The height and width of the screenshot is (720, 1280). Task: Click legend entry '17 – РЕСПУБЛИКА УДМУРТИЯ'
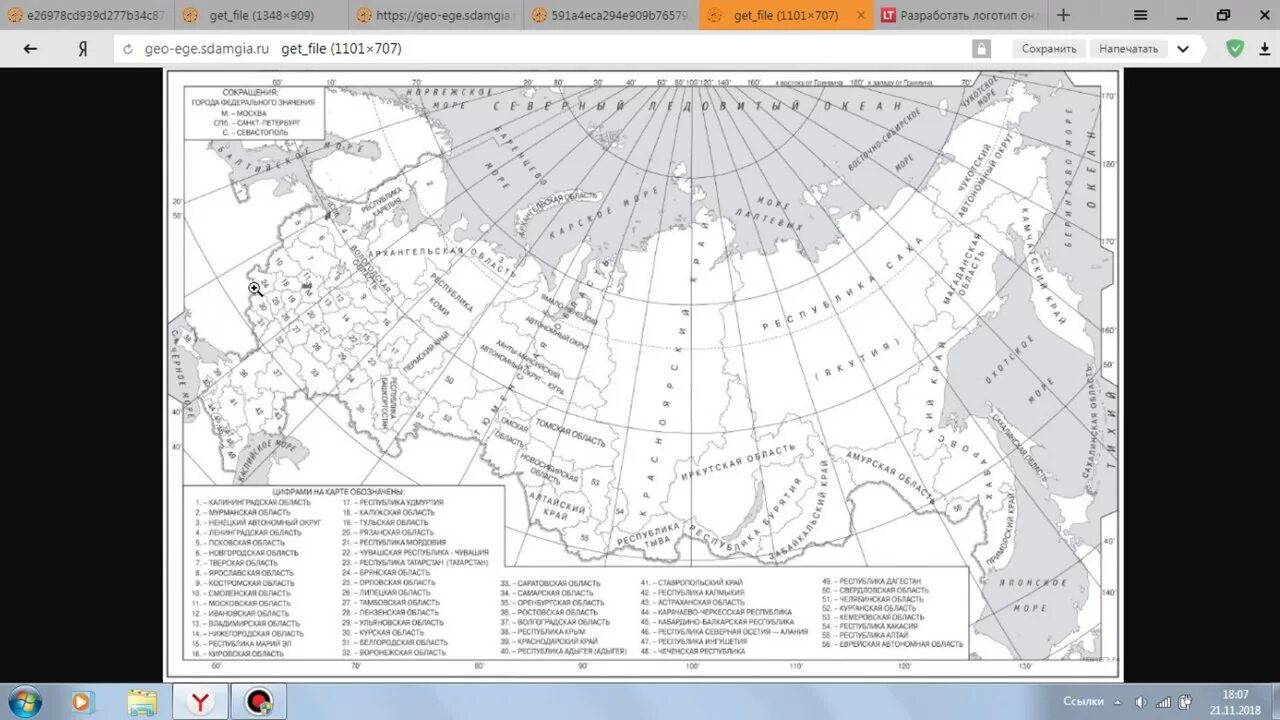tap(392, 502)
